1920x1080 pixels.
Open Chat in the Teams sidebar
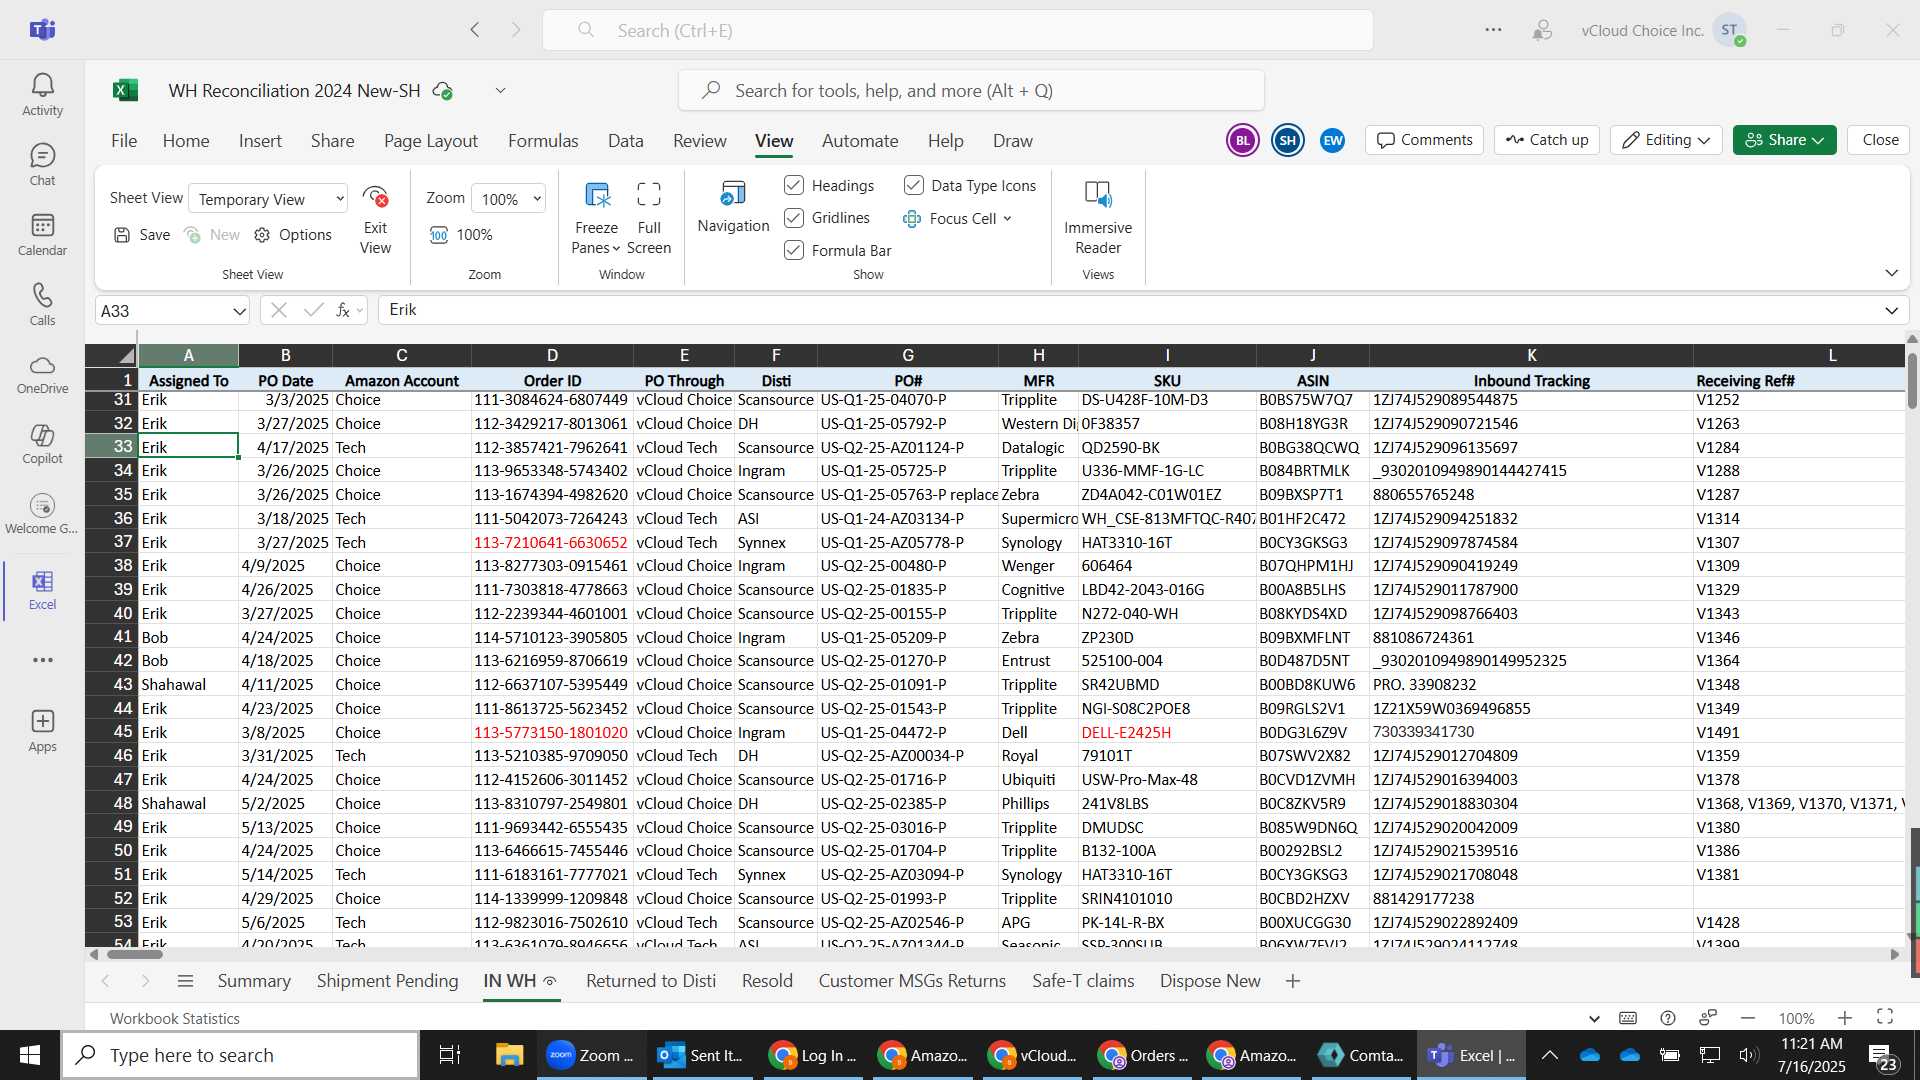(42, 165)
